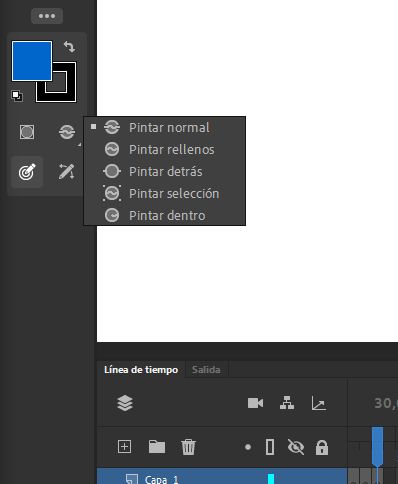Select the Capa_1 layer row
This screenshot has width=398, height=484.
click(222, 477)
